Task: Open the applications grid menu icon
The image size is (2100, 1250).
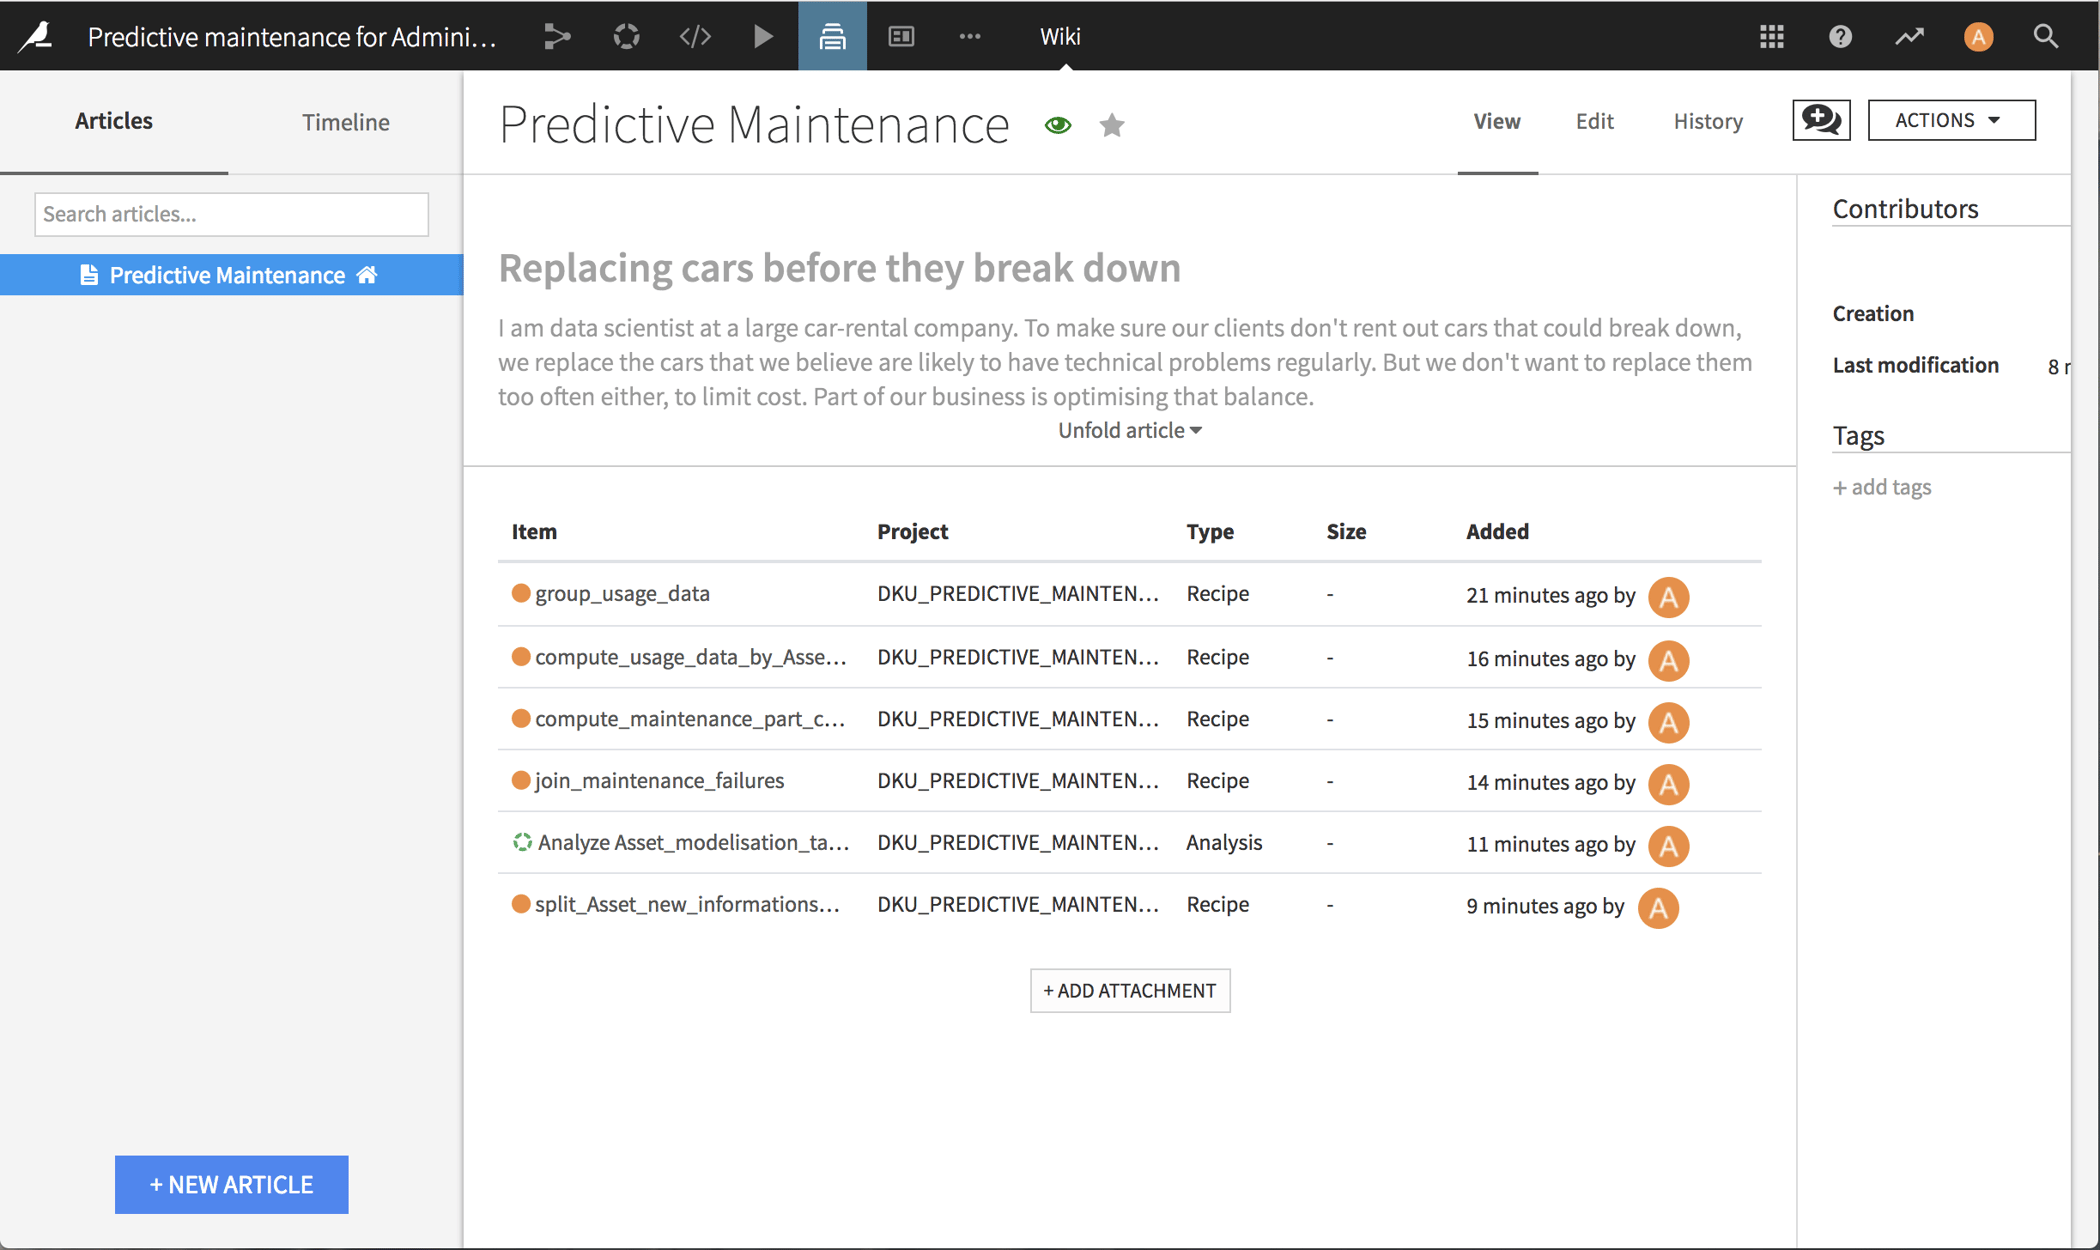Action: 1771,37
